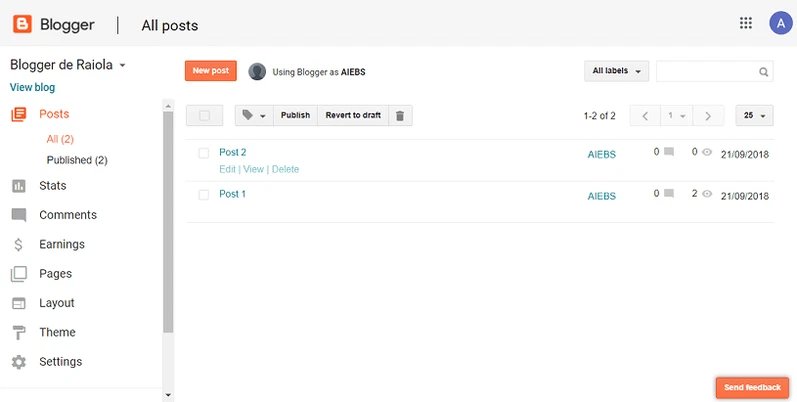The height and width of the screenshot is (402, 797).
Task: Tick the select-all posts checkbox
Action: click(x=204, y=116)
